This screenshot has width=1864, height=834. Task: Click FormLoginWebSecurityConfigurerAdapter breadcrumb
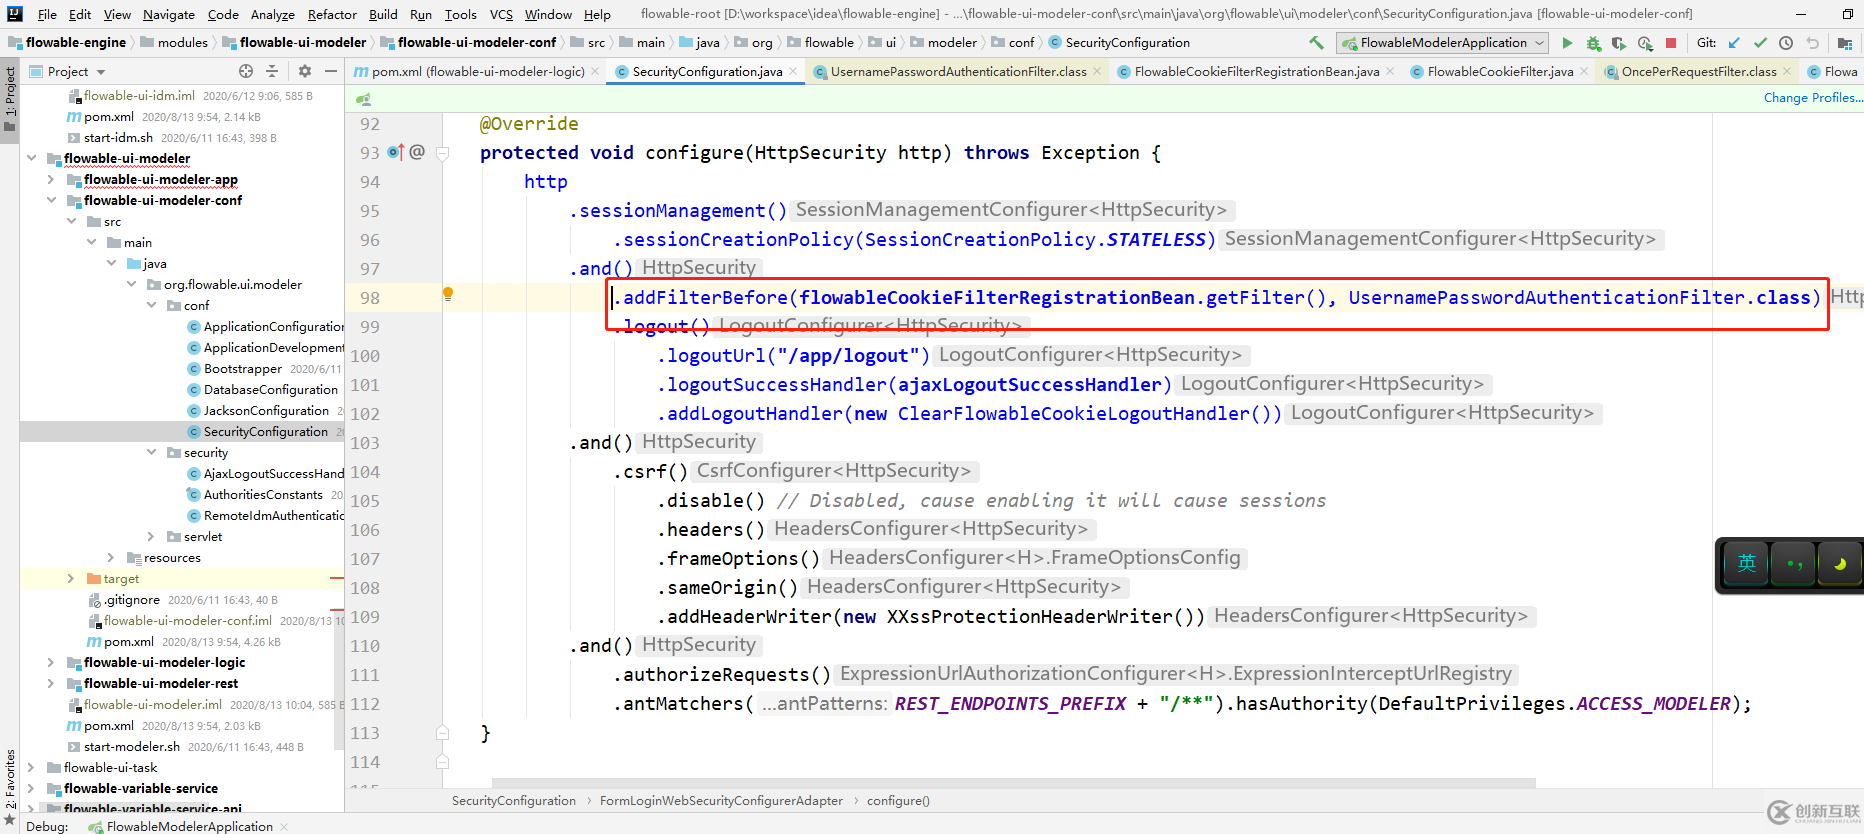coord(721,800)
